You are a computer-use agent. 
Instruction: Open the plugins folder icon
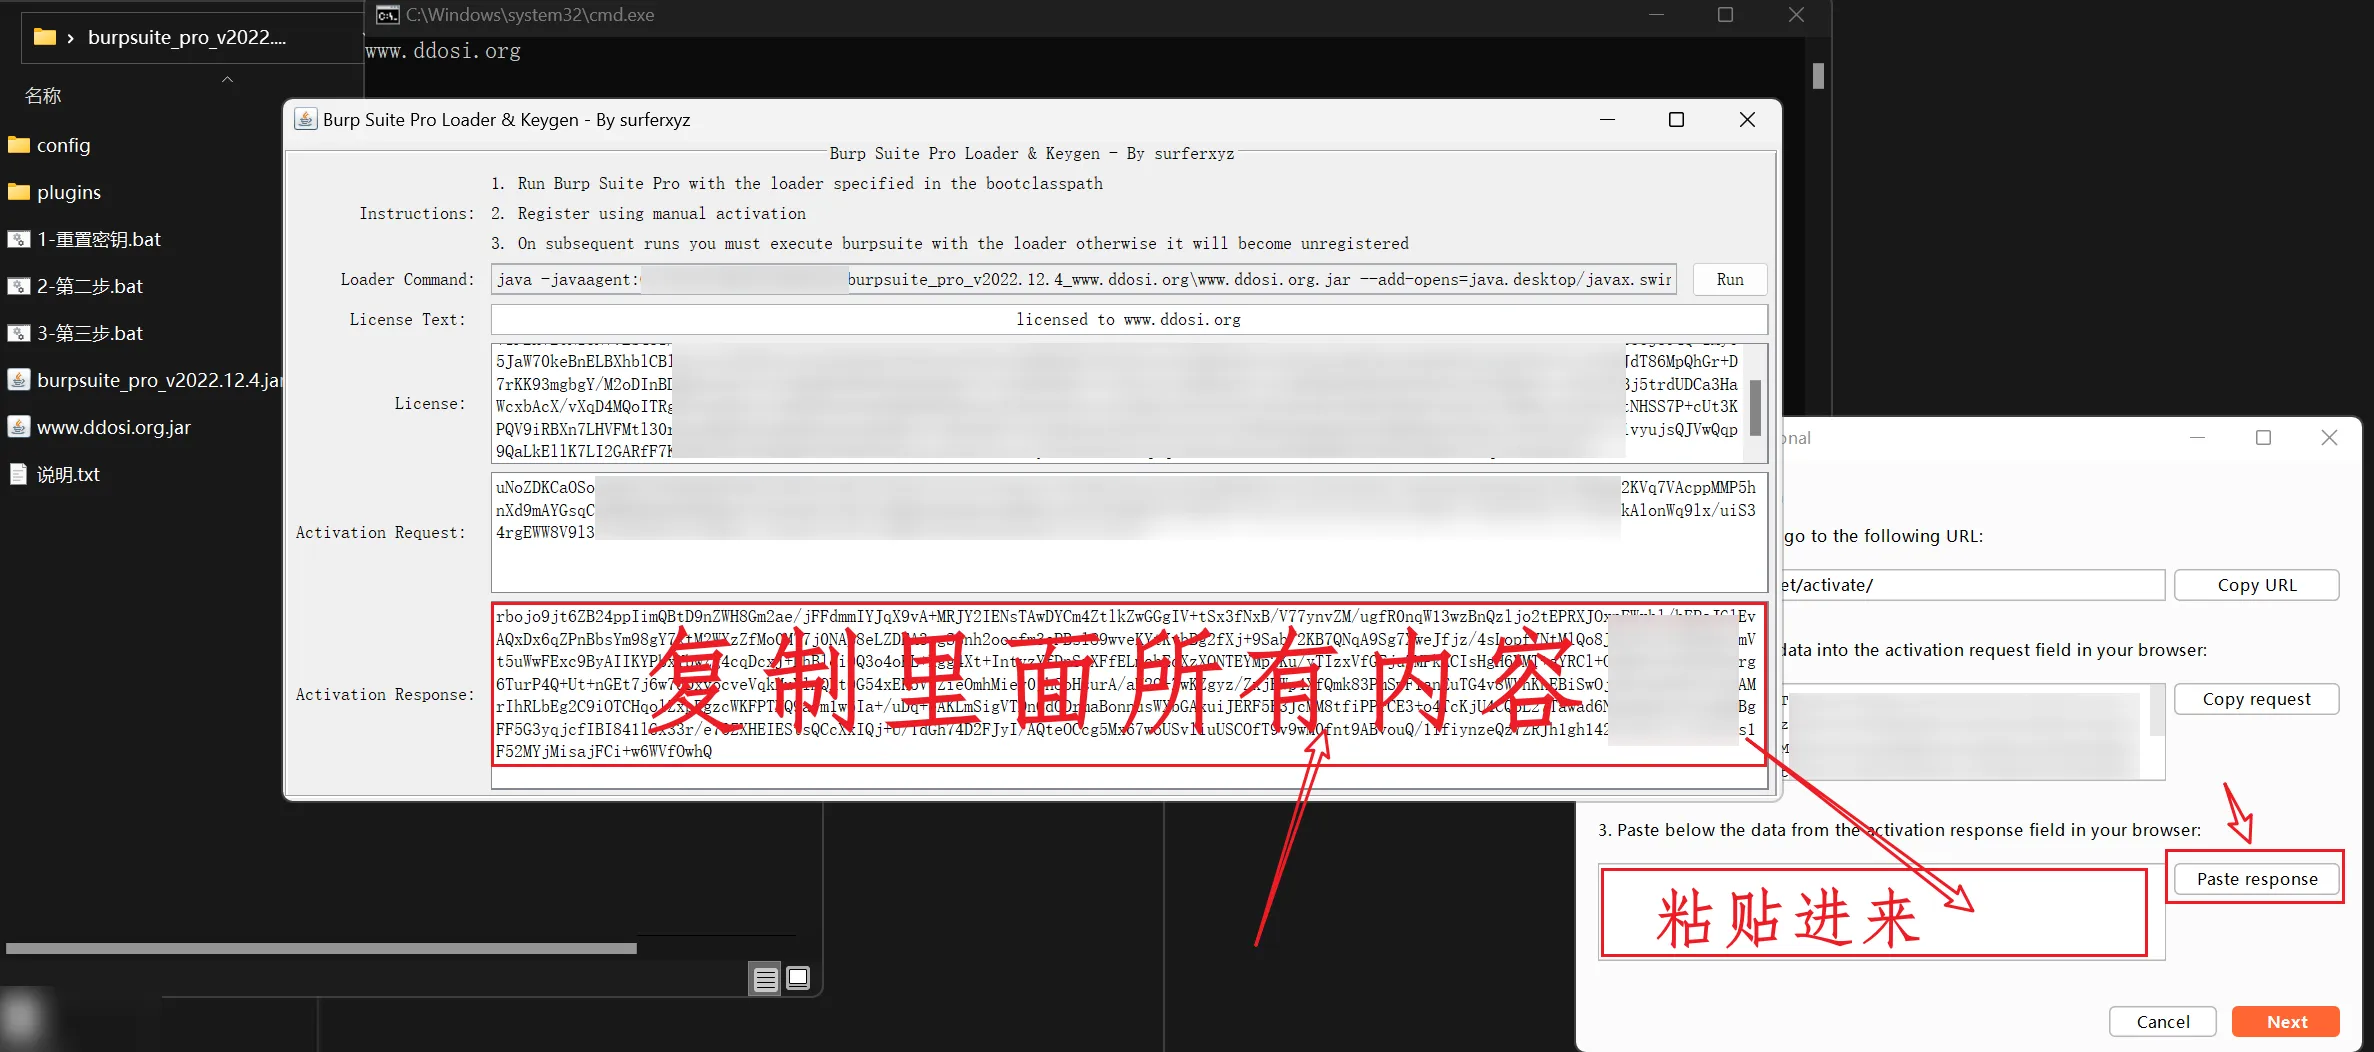pyautogui.click(x=19, y=192)
